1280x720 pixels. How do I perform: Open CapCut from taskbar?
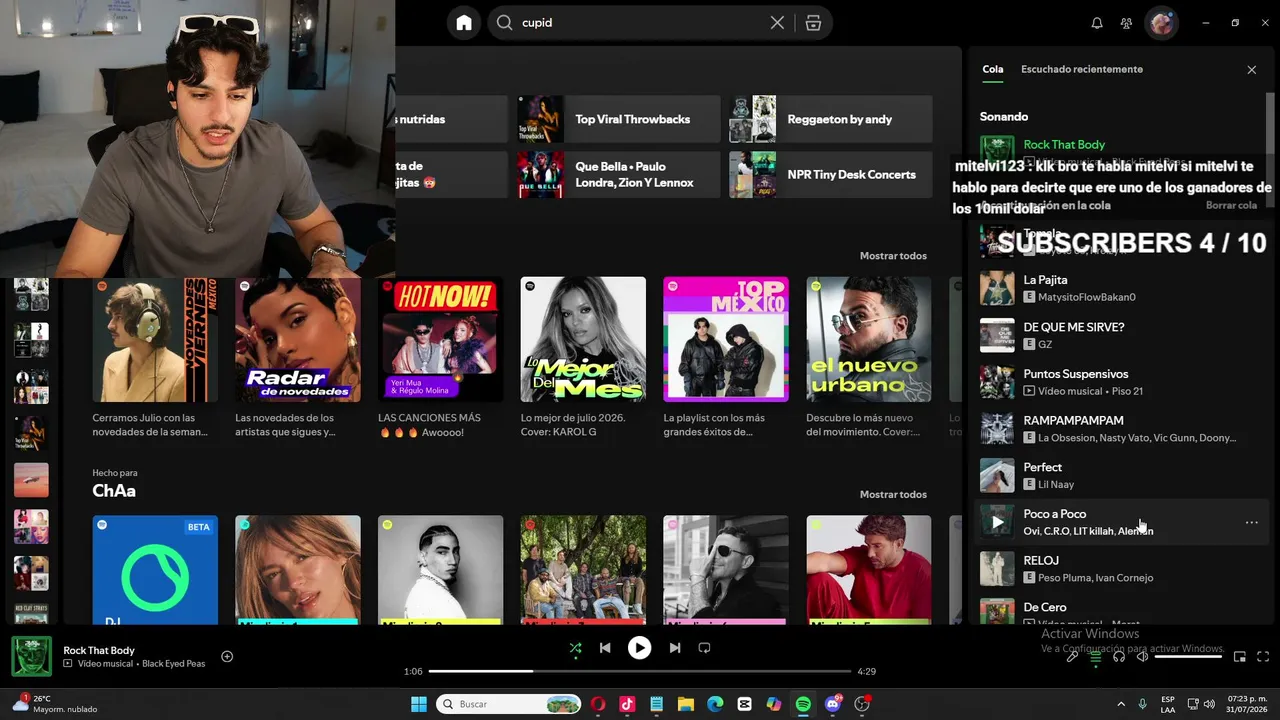point(744,704)
